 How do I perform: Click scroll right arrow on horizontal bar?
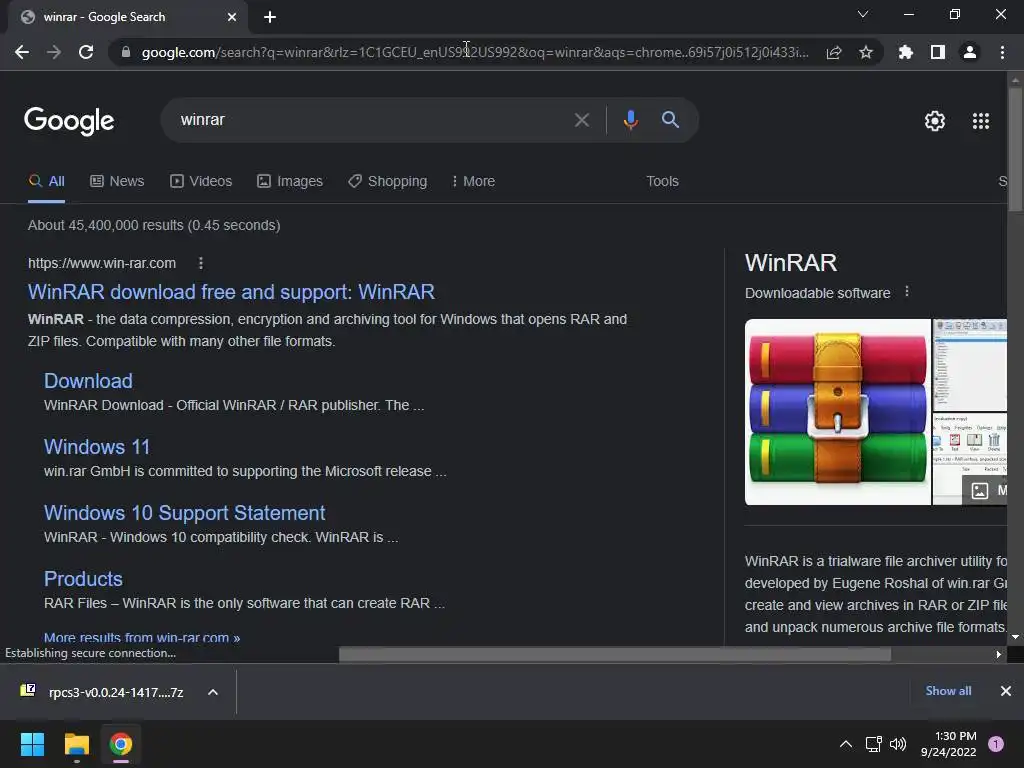[999, 654]
